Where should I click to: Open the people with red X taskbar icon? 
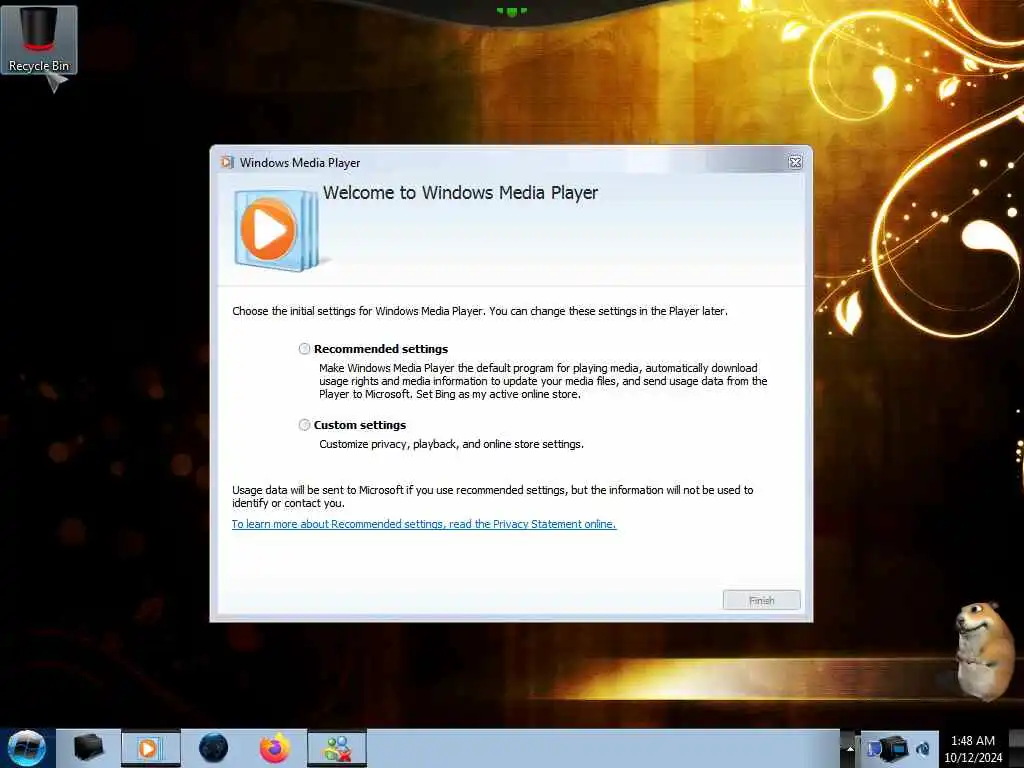tap(337, 748)
